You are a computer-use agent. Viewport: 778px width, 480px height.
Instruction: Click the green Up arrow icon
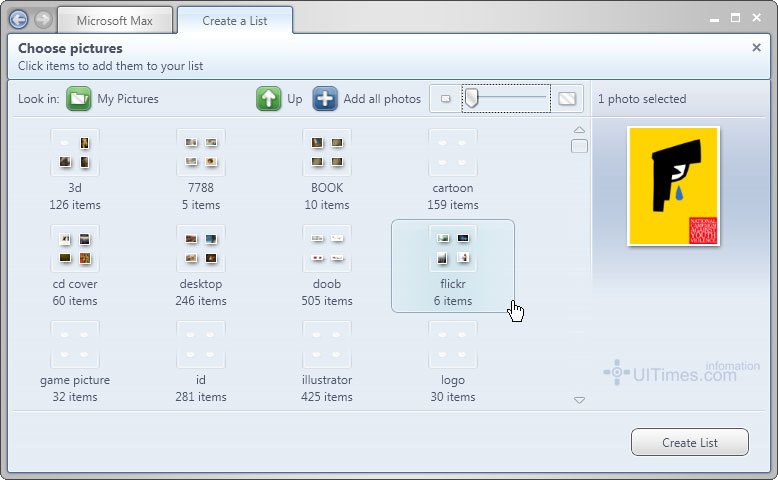tap(268, 98)
